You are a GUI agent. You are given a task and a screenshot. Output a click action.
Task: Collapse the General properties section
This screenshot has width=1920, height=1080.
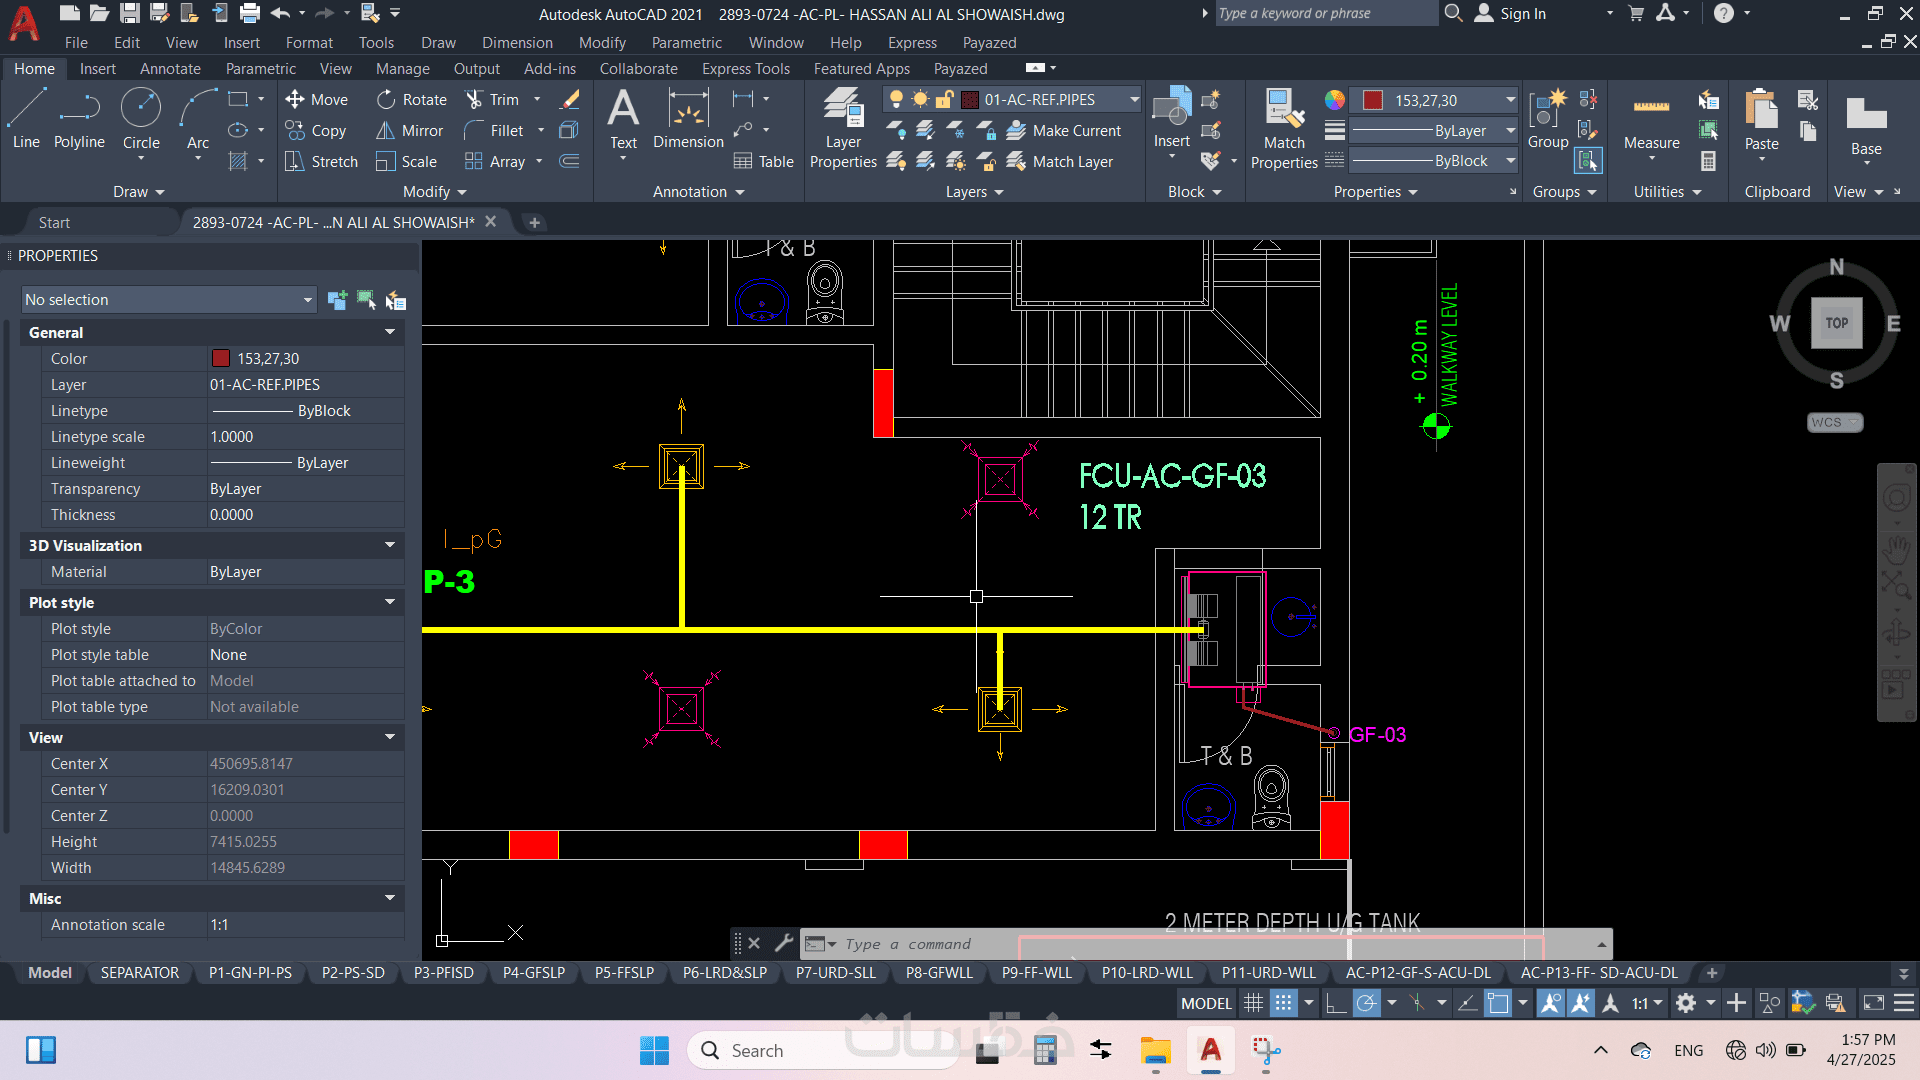(390, 332)
